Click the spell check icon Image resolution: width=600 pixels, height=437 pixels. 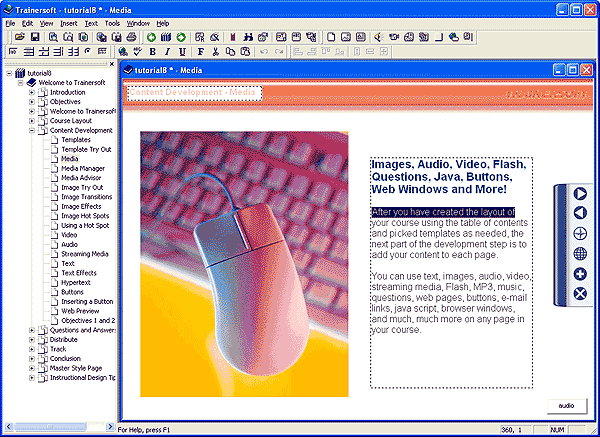click(x=137, y=52)
